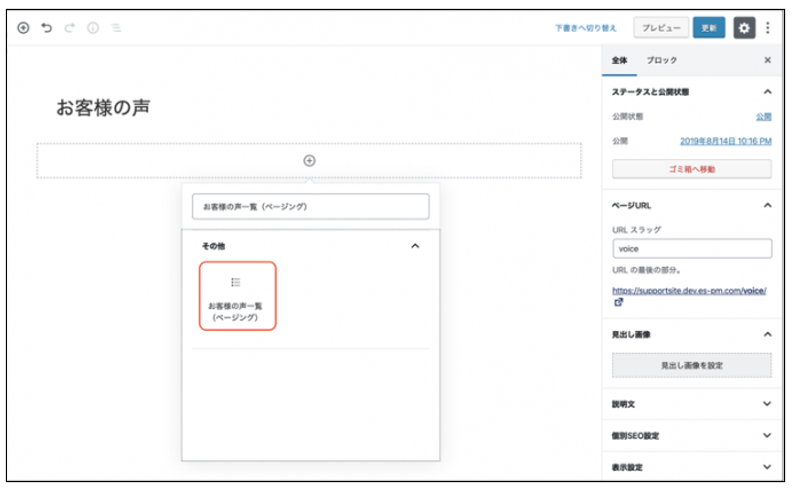Click the 更新 button

[709, 28]
